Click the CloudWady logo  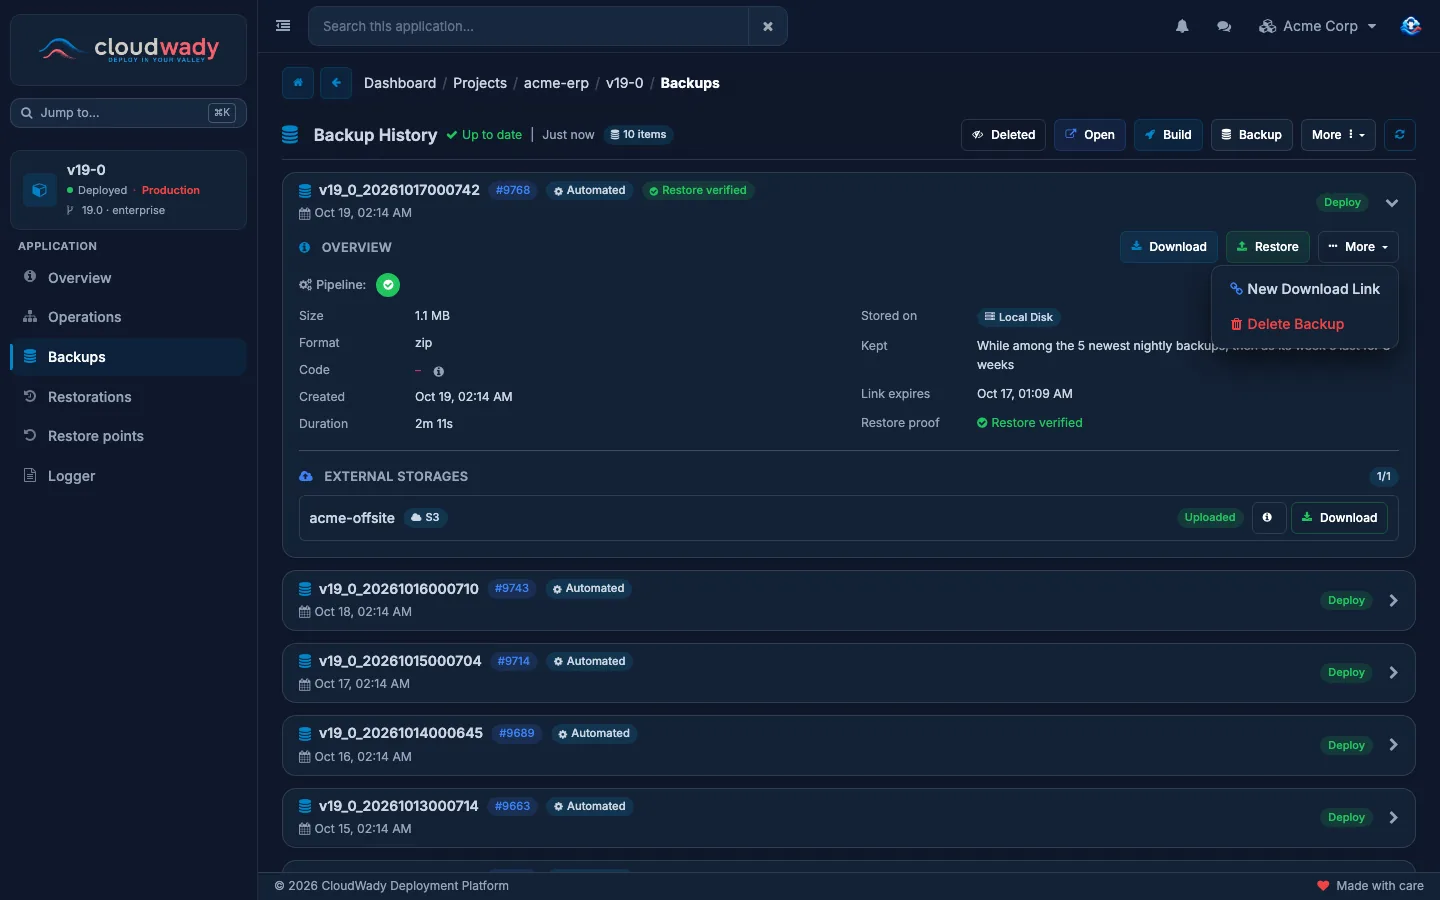pos(128,49)
